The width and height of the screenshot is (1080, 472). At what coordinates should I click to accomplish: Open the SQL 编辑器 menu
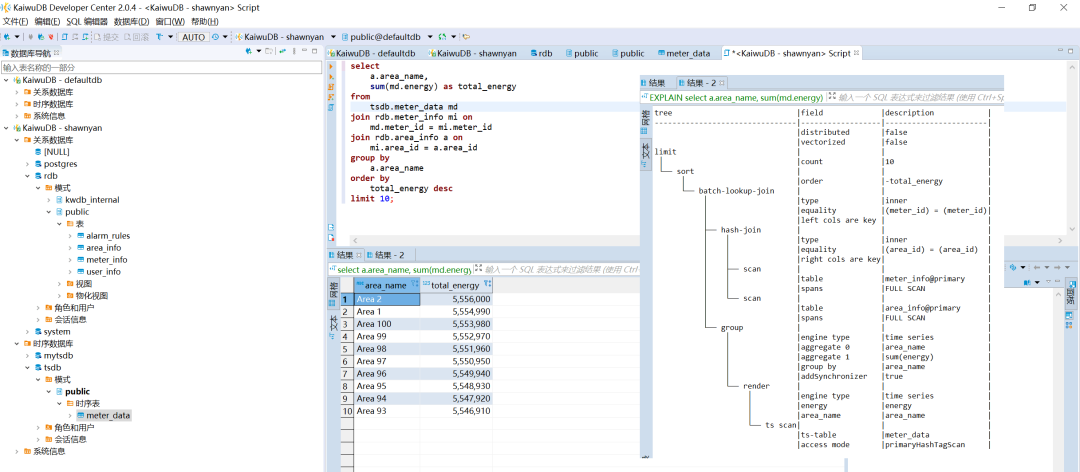point(87,21)
